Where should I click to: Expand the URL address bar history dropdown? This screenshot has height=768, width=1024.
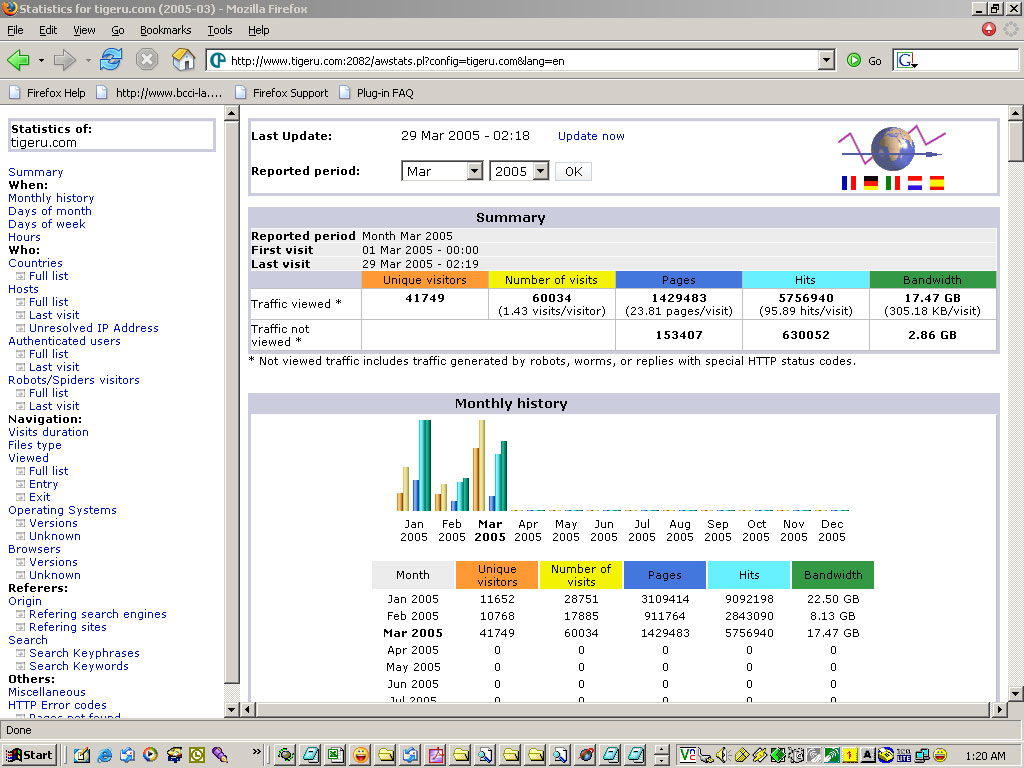coord(826,60)
